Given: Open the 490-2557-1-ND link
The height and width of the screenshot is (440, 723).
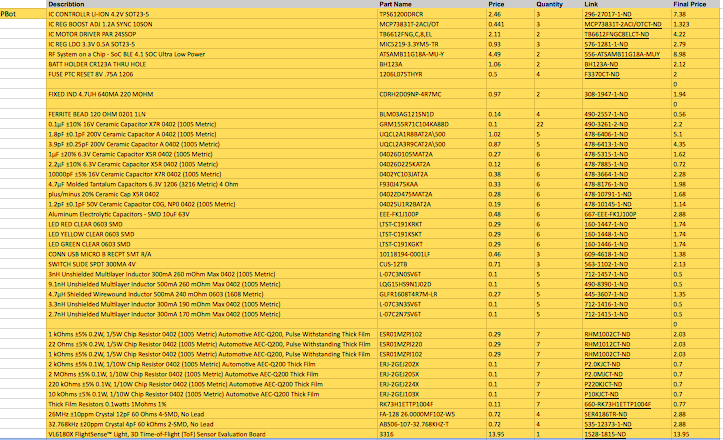Looking at the screenshot, I should [606, 114].
